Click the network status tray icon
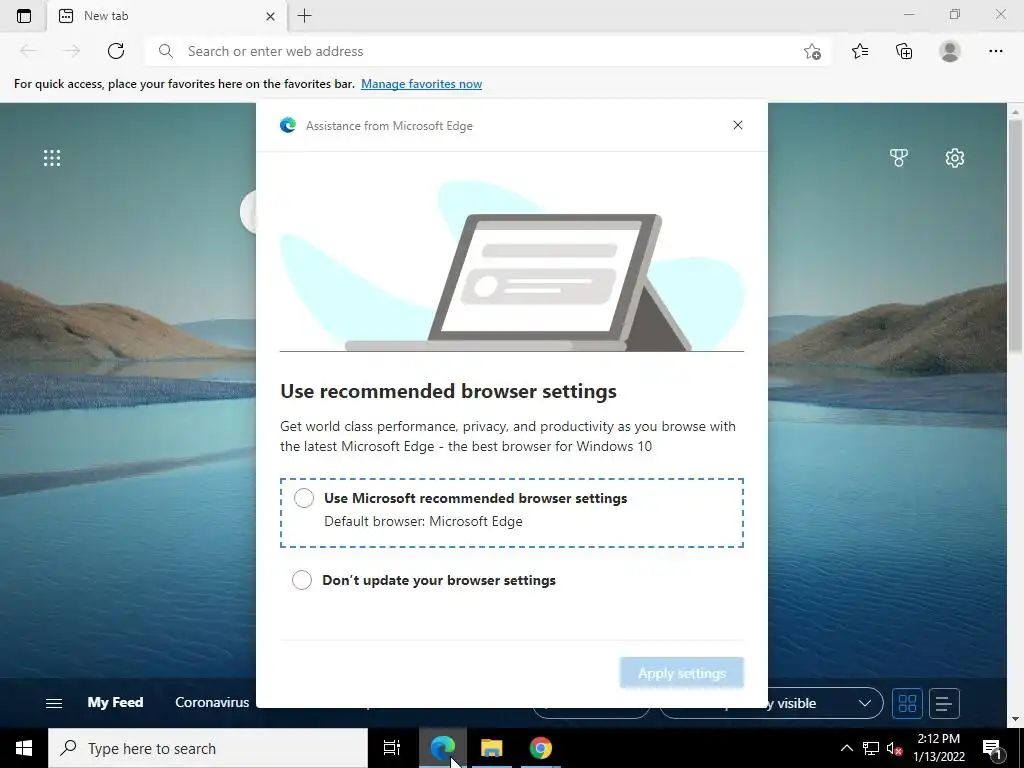This screenshot has height=768, width=1024. coord(871,748)
